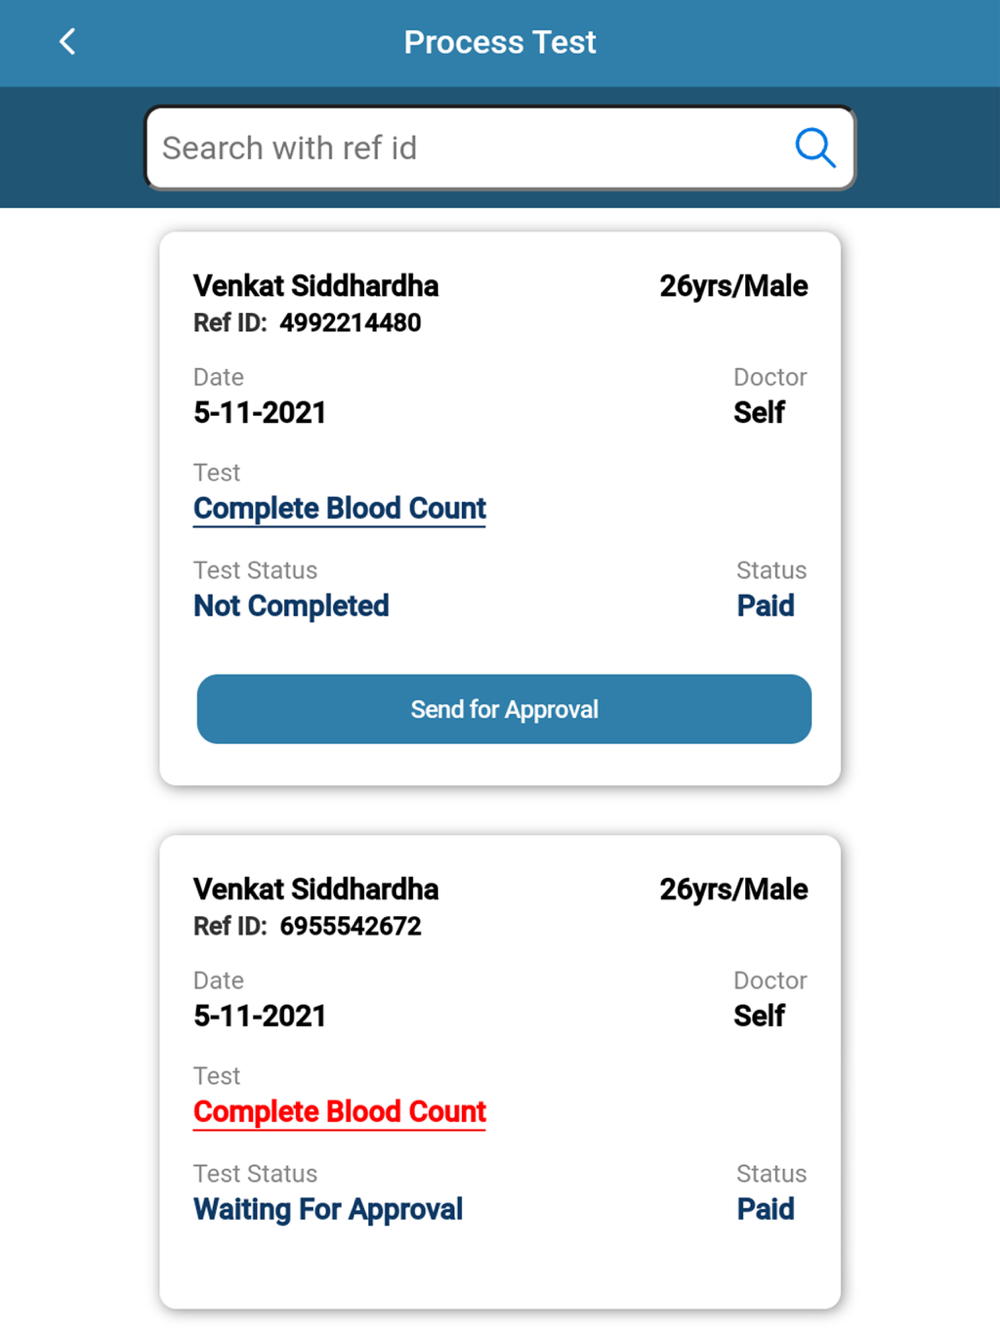Viewport: 1000px width, 1334px height.
Task: Click the Not Completed test status
Action: click(x=291, y=606)
